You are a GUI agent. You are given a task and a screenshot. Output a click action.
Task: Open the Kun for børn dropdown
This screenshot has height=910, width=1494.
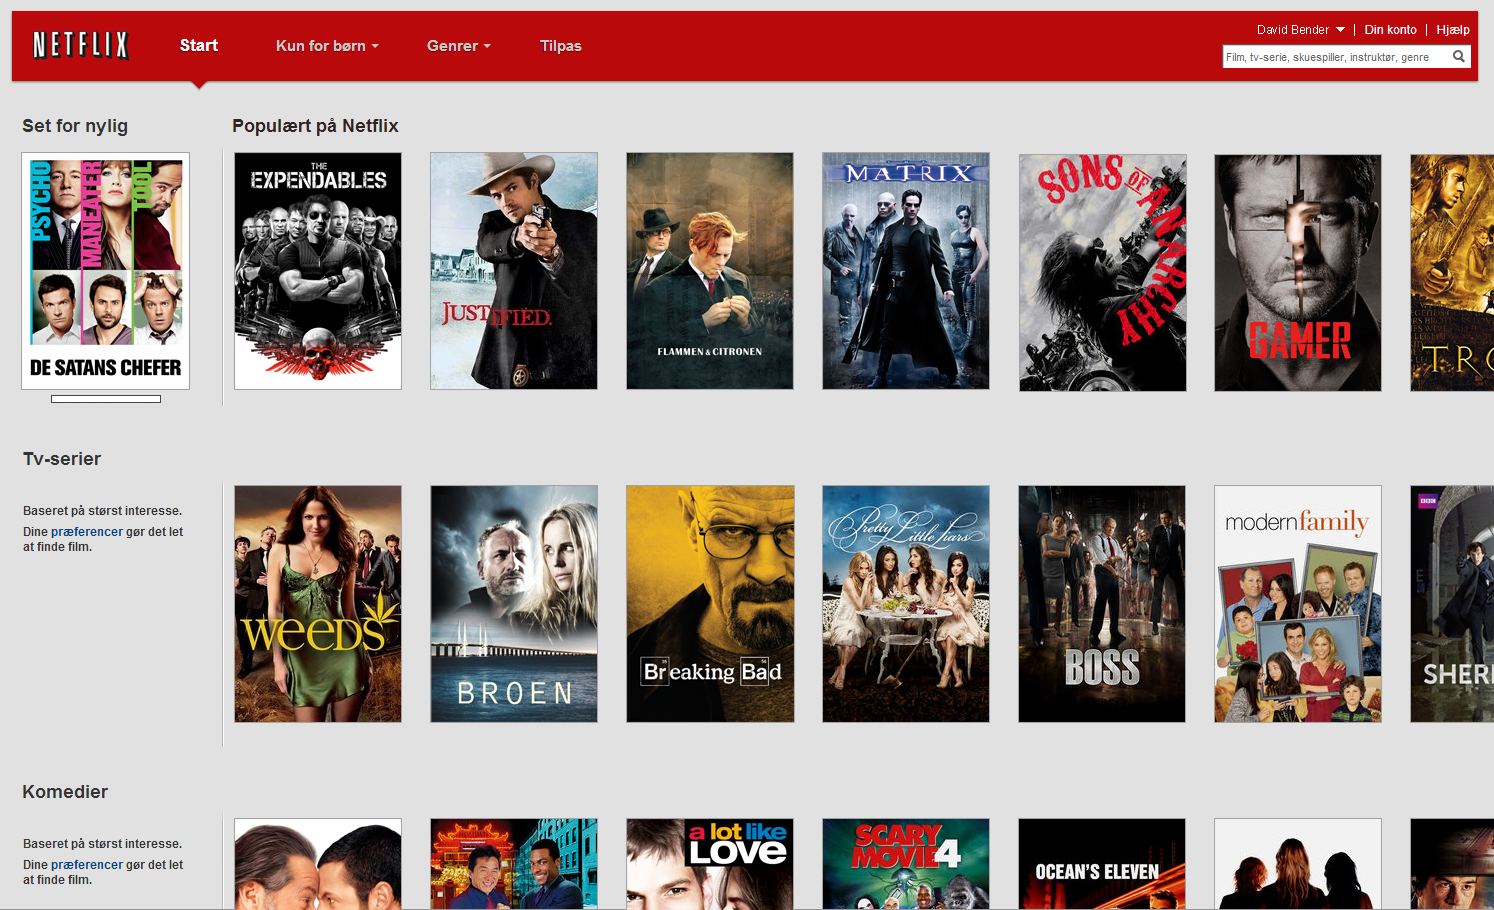point(327,46)
